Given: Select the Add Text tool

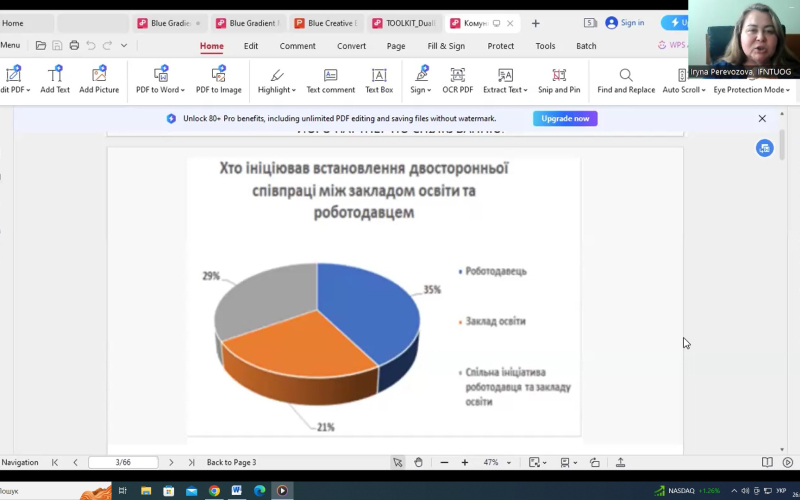Looking at the screenshot, I should [x=55, y=80].
